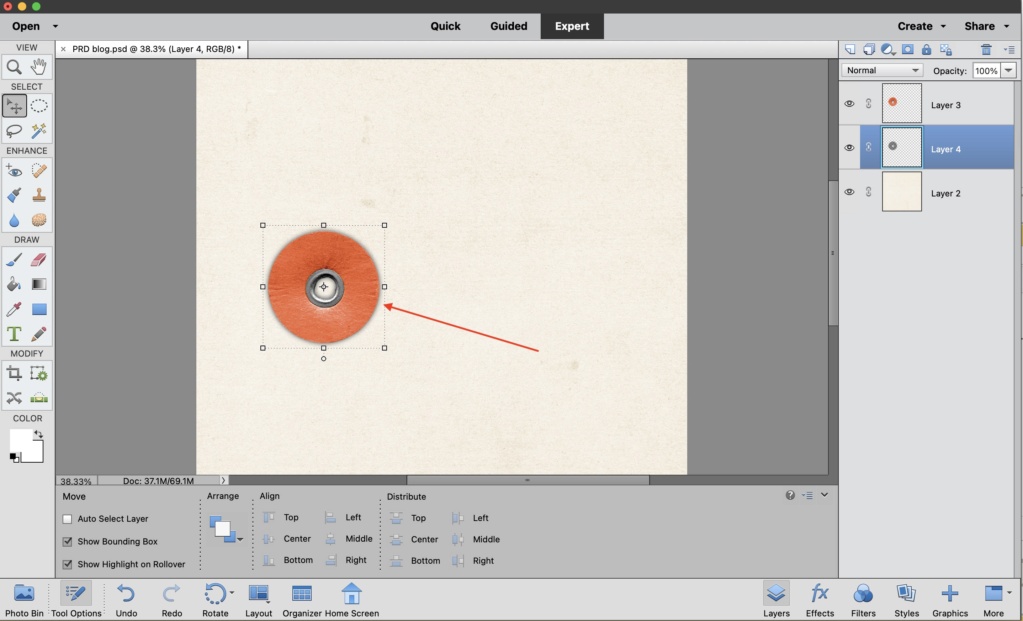Select the Zoom tool
This screenshot has height=621, width=1023.
point(14,67)
